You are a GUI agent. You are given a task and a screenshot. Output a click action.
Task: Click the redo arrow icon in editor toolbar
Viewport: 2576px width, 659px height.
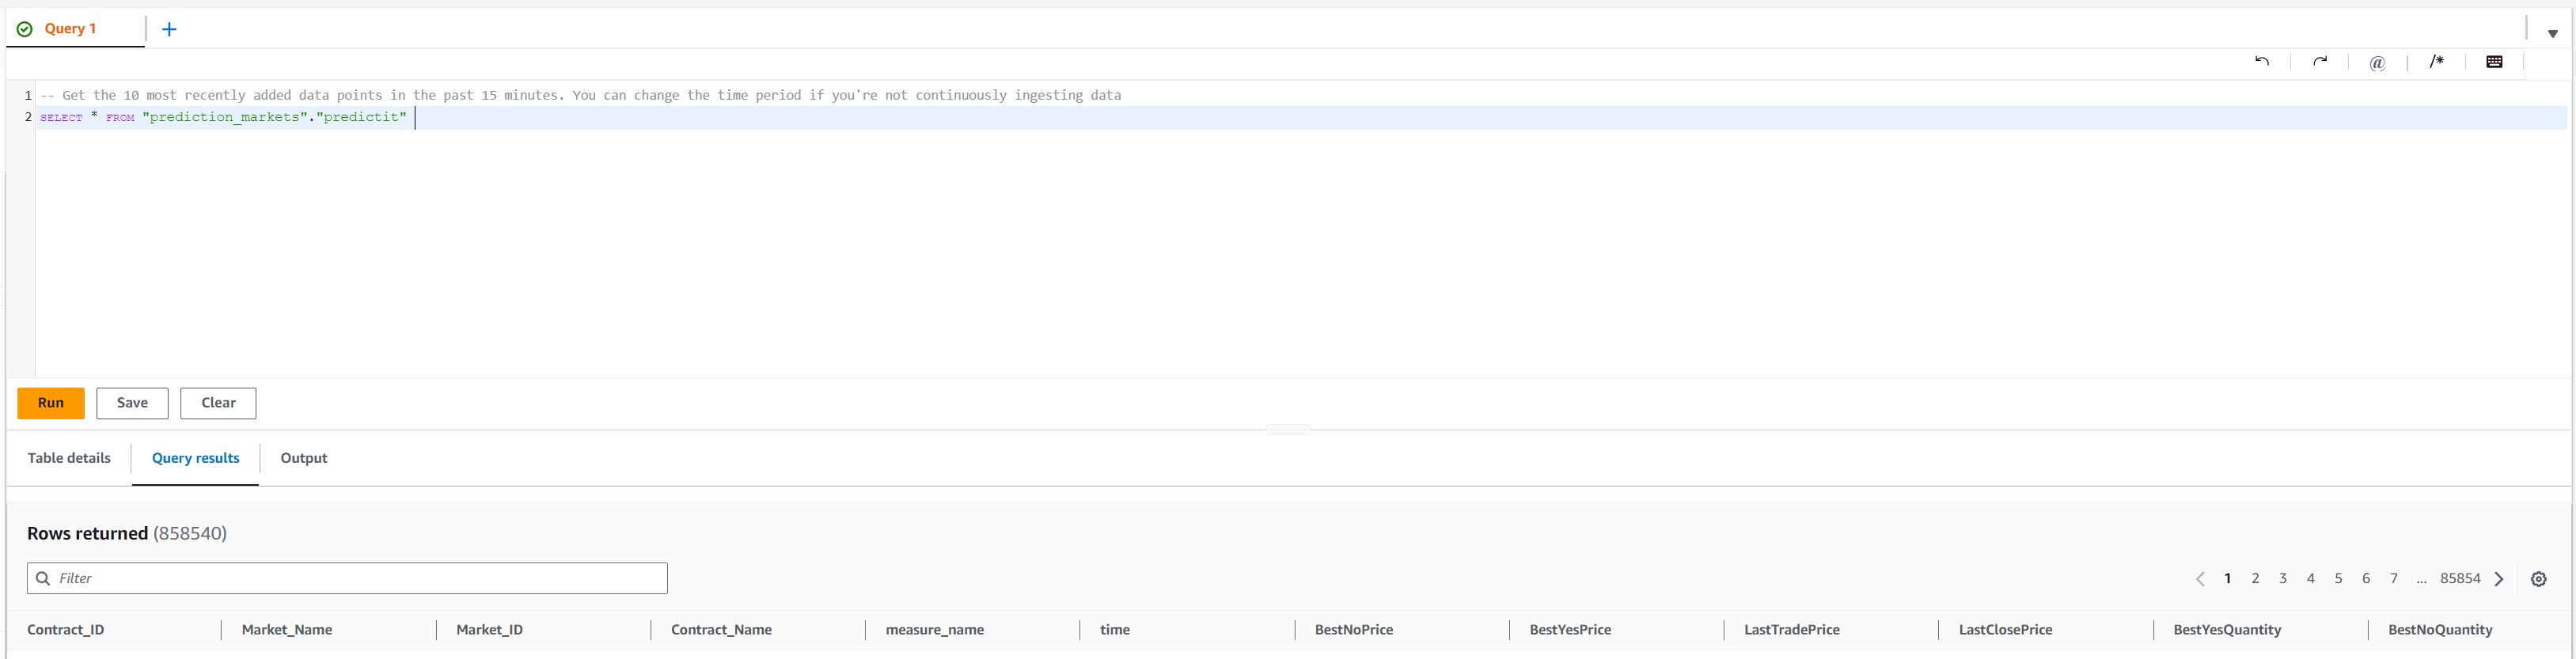pyautogui.click(x=2320, y=62)
